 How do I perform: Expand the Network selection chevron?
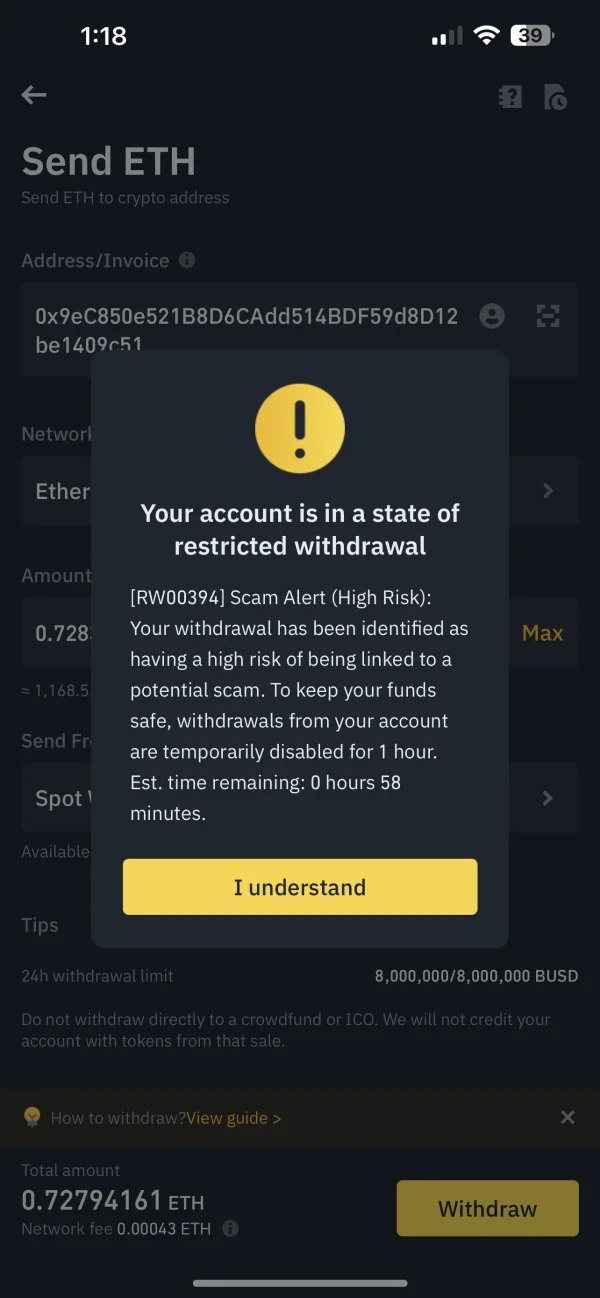tap(548, 491)
